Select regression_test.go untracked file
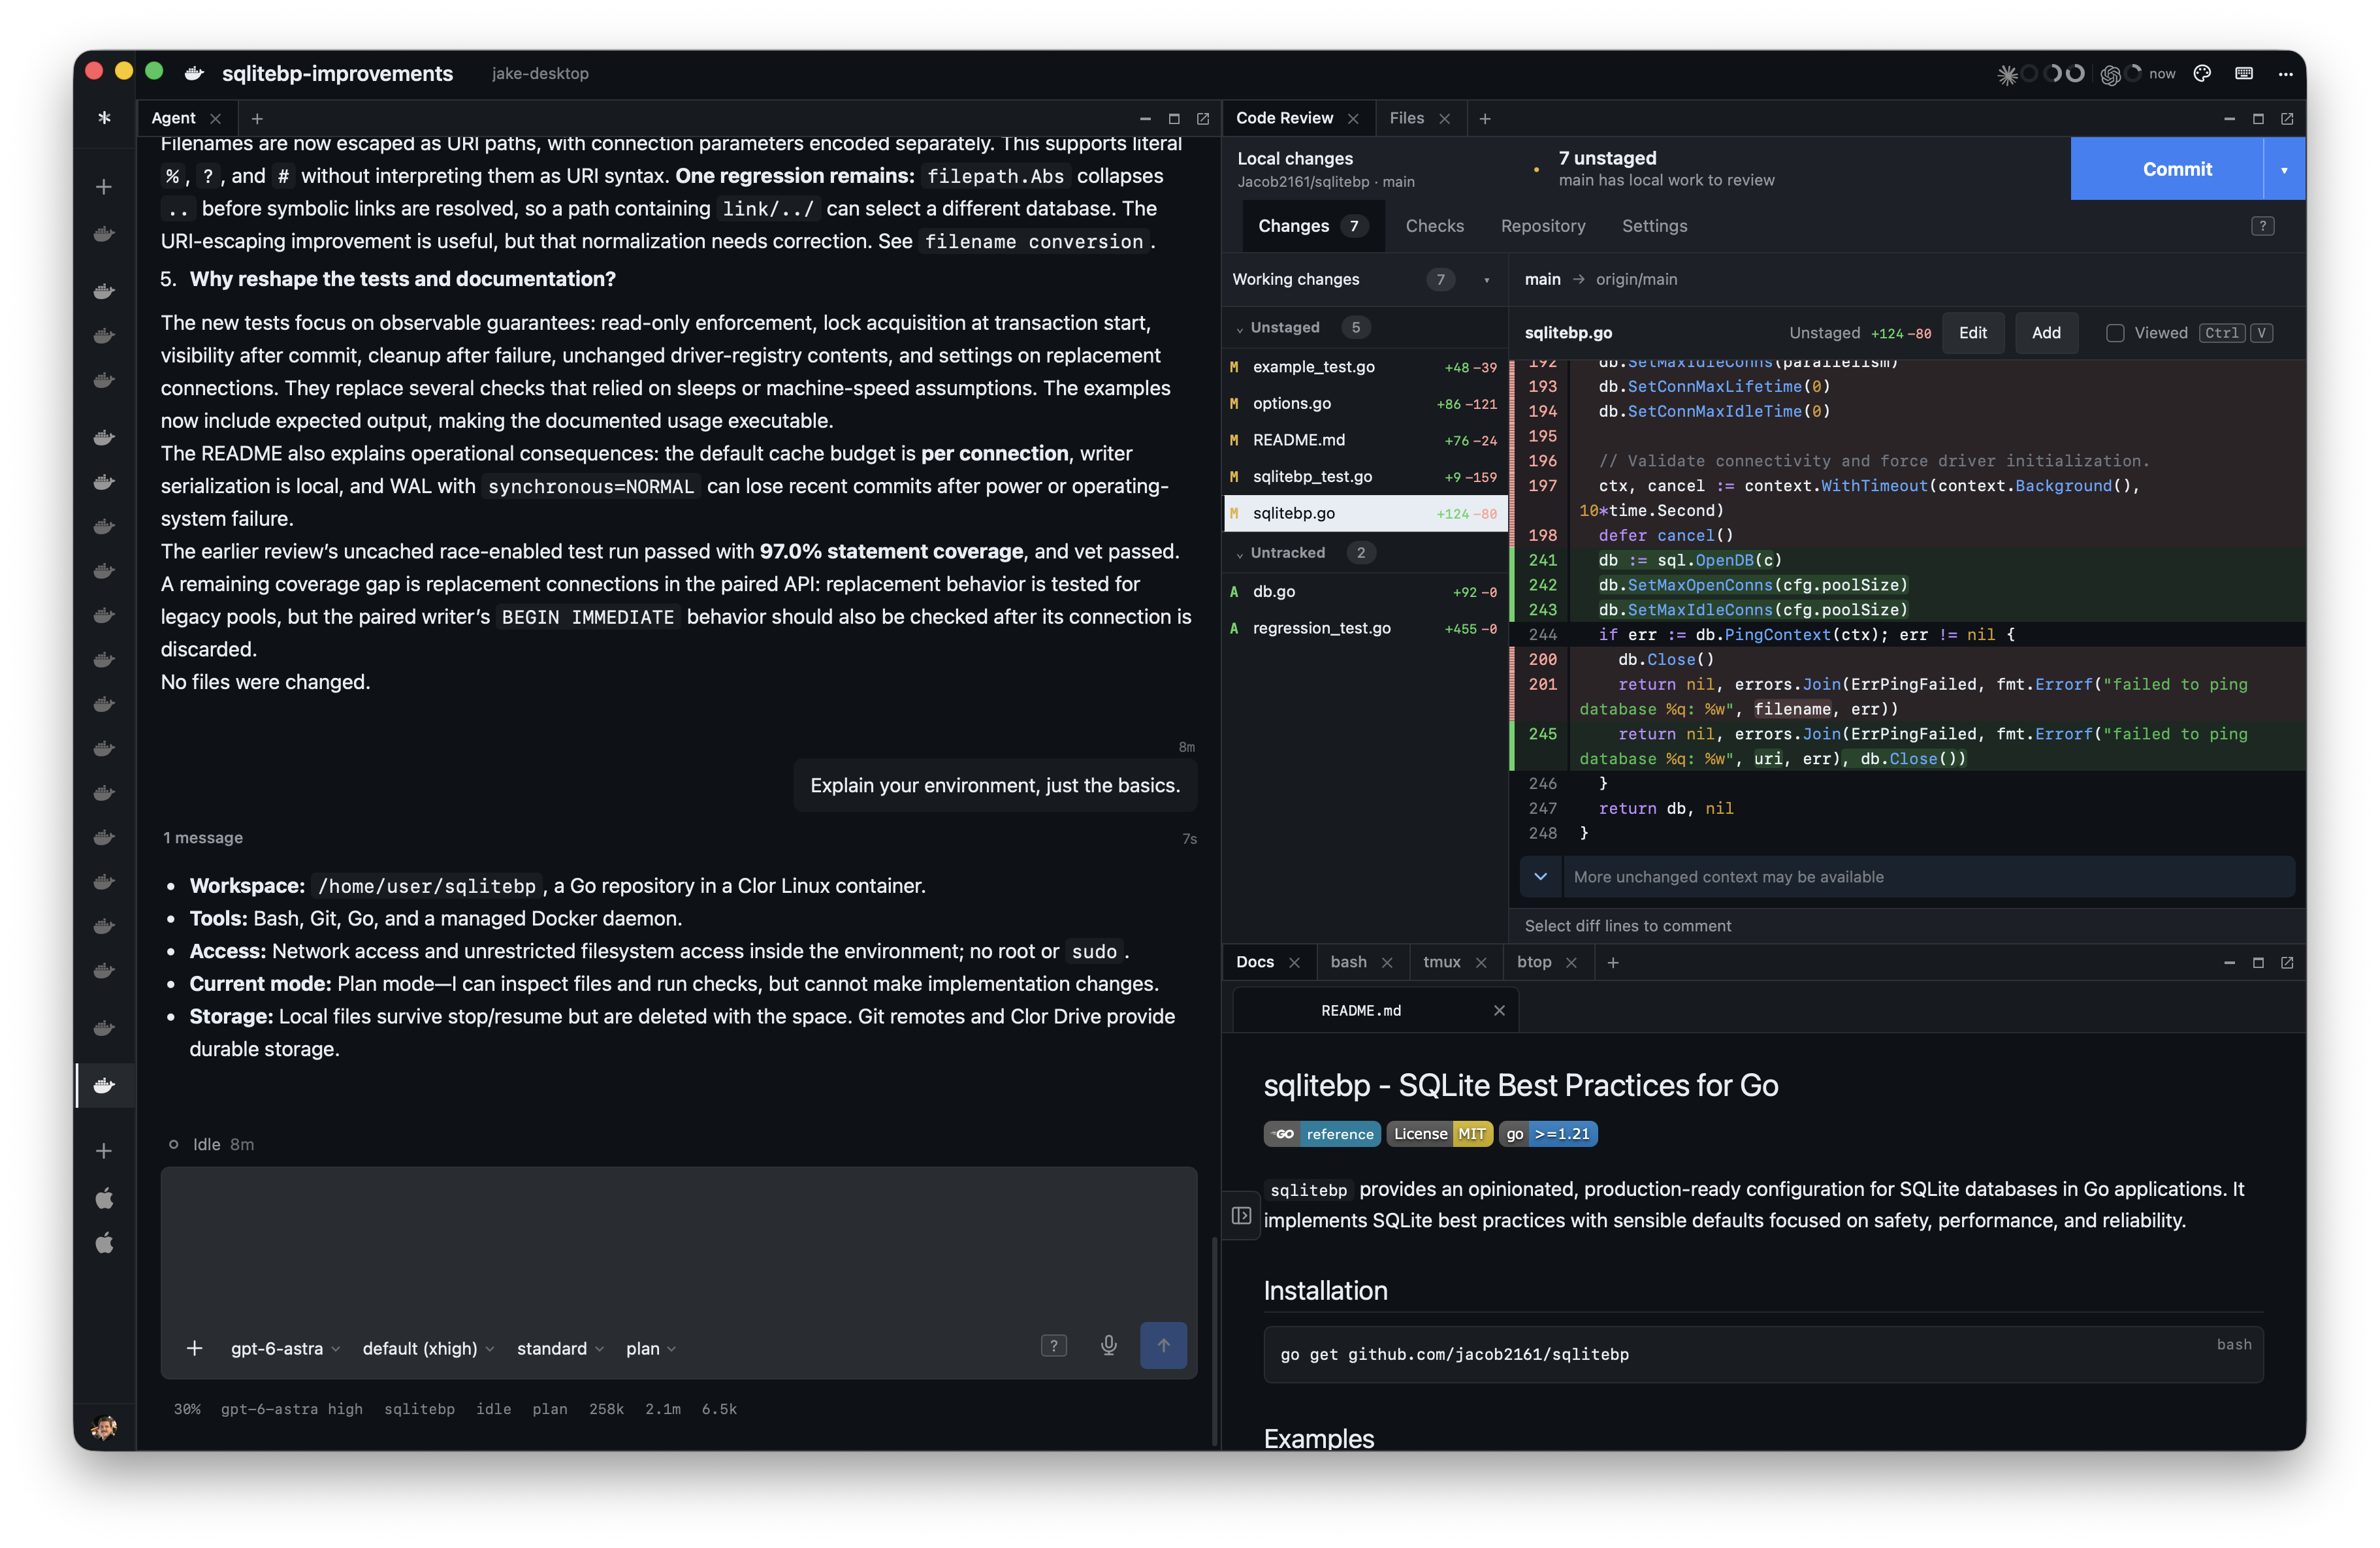 [x=1365, y=628]
